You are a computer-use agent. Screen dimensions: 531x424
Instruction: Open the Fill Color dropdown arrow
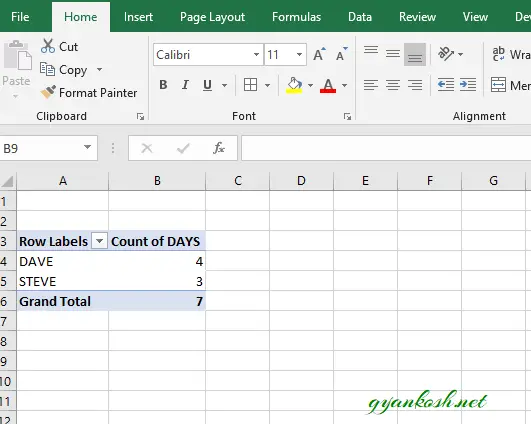pos(310,85)
